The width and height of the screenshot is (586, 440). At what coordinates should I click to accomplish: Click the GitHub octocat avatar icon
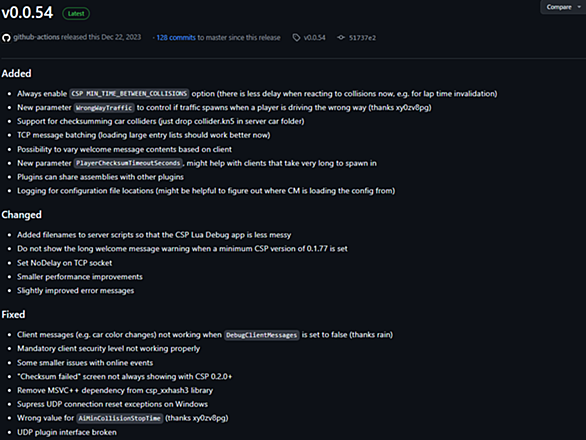pos(6,38)
